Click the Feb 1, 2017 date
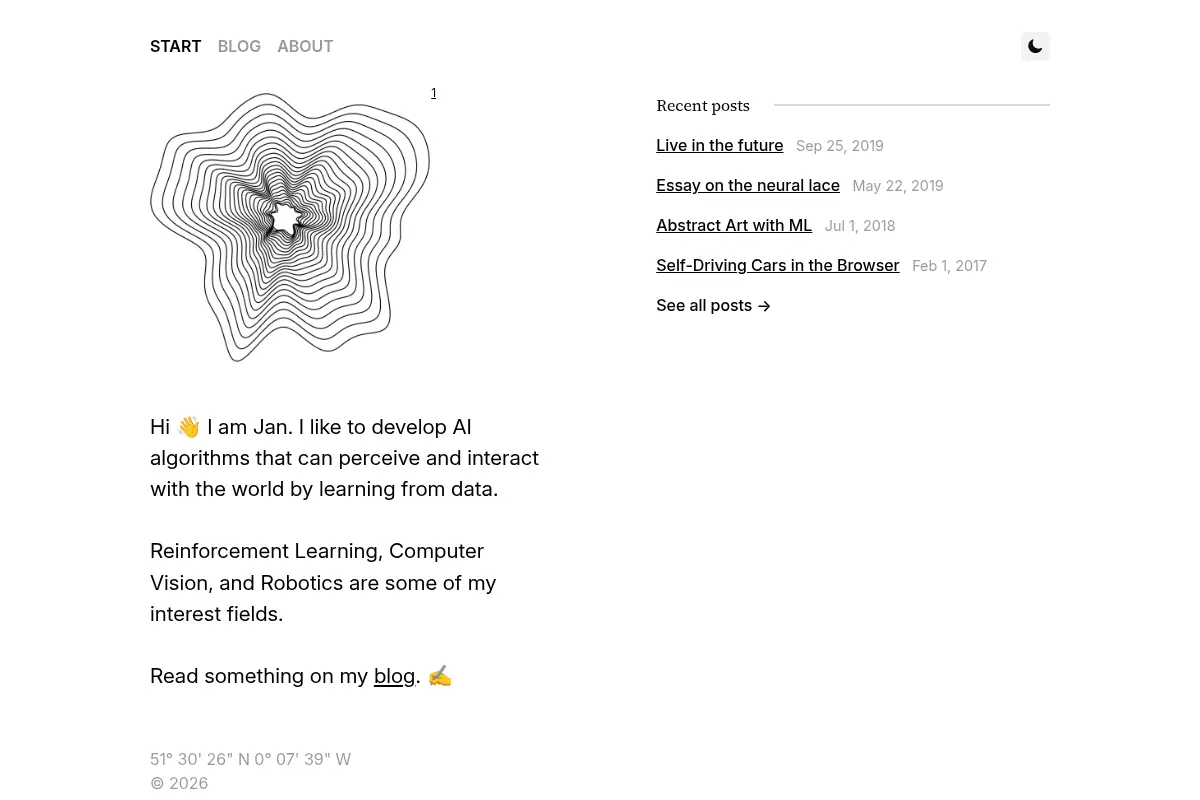Image resolution: width=1200 pixels, height=800 pixels. pos(949,266)
